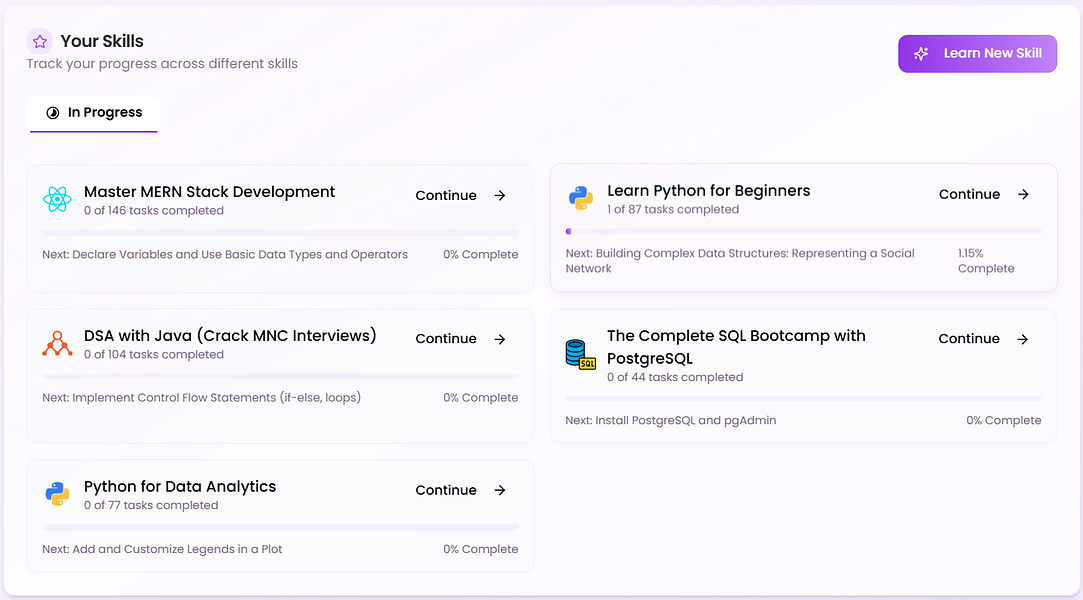The image size is (1083, 600).
Task: Continue the Learn Python for Beginners course
Action: [x=969, y=194]
